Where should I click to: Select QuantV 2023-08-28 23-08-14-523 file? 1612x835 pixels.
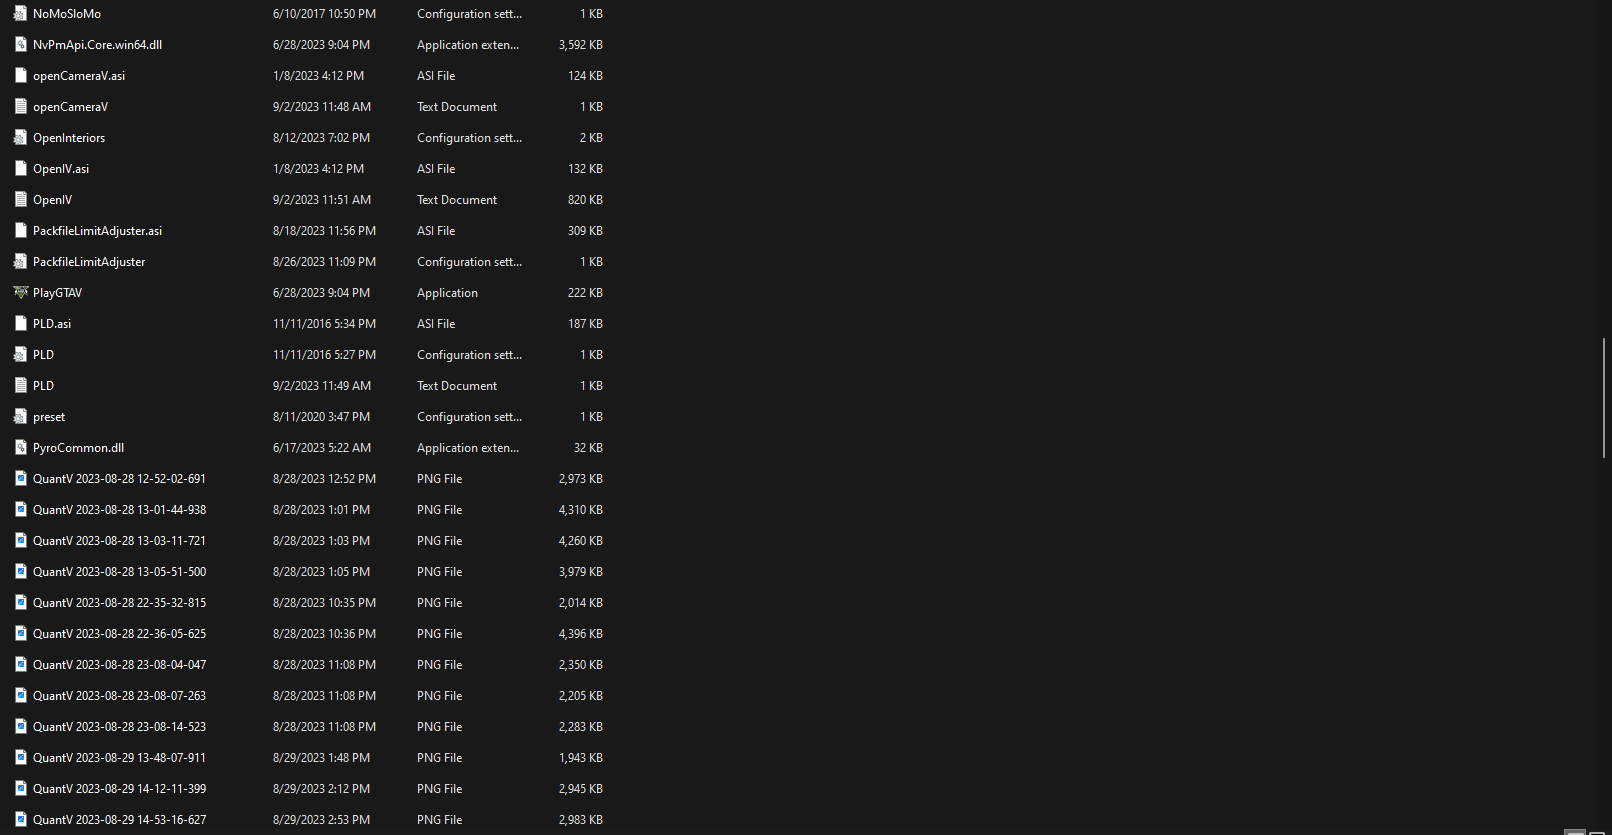click(x=119, y=727)
